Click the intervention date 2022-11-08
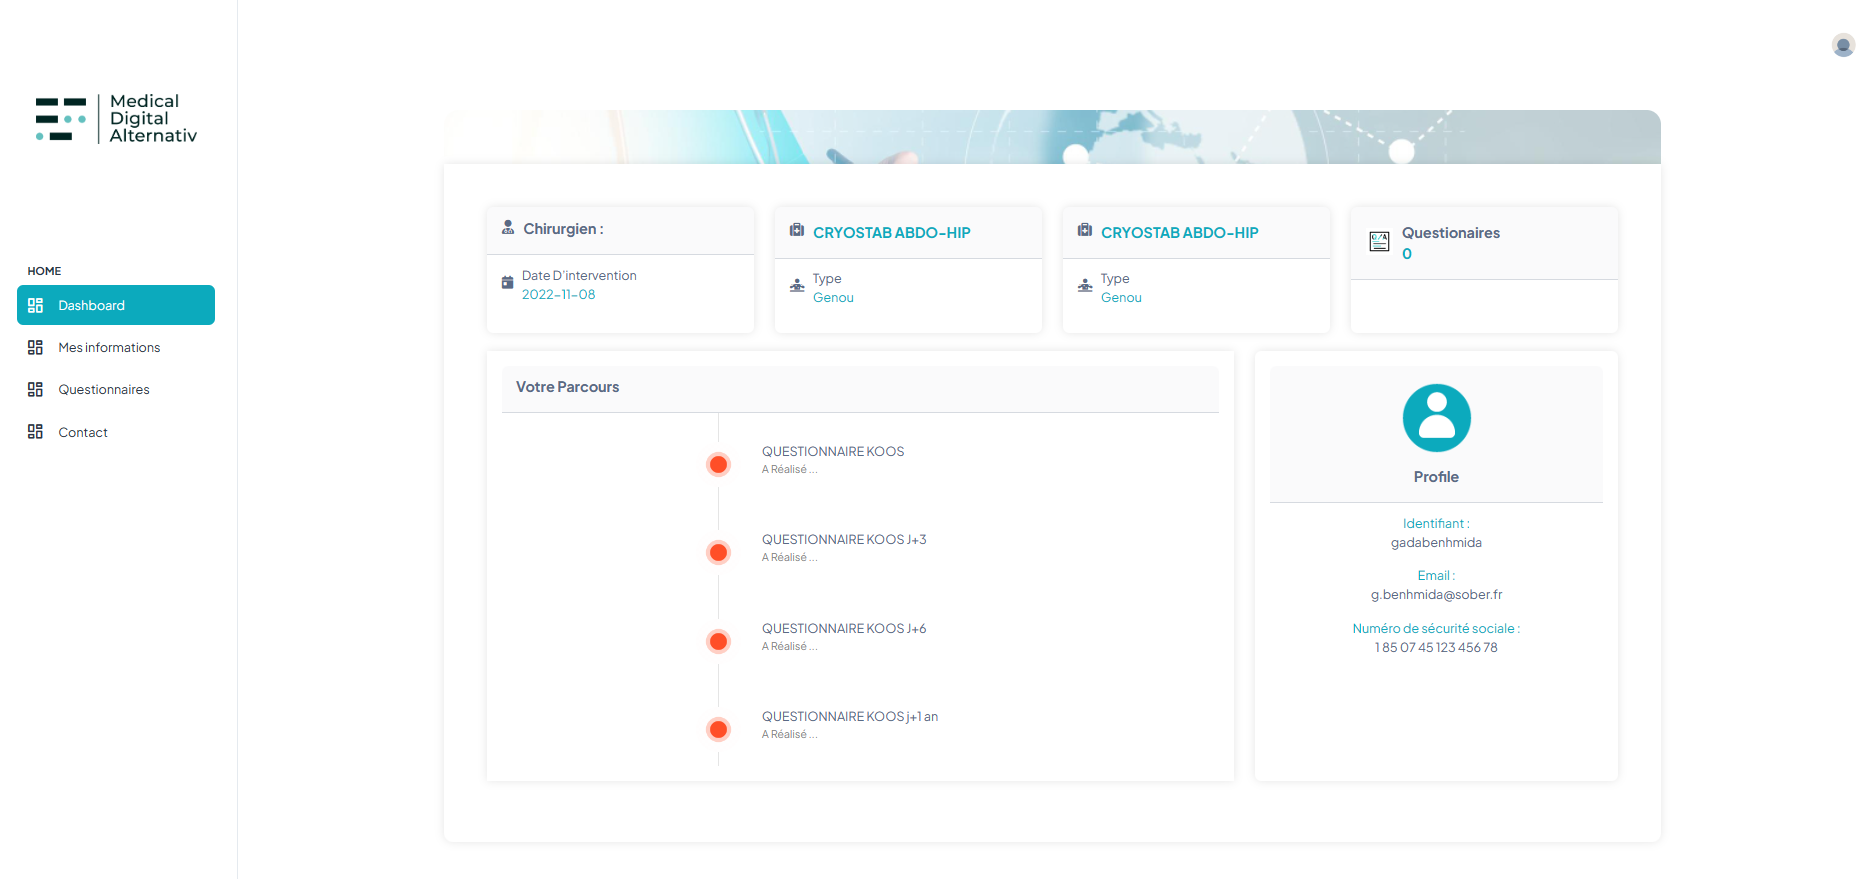 pyautogui.click(x=558, y=295)
